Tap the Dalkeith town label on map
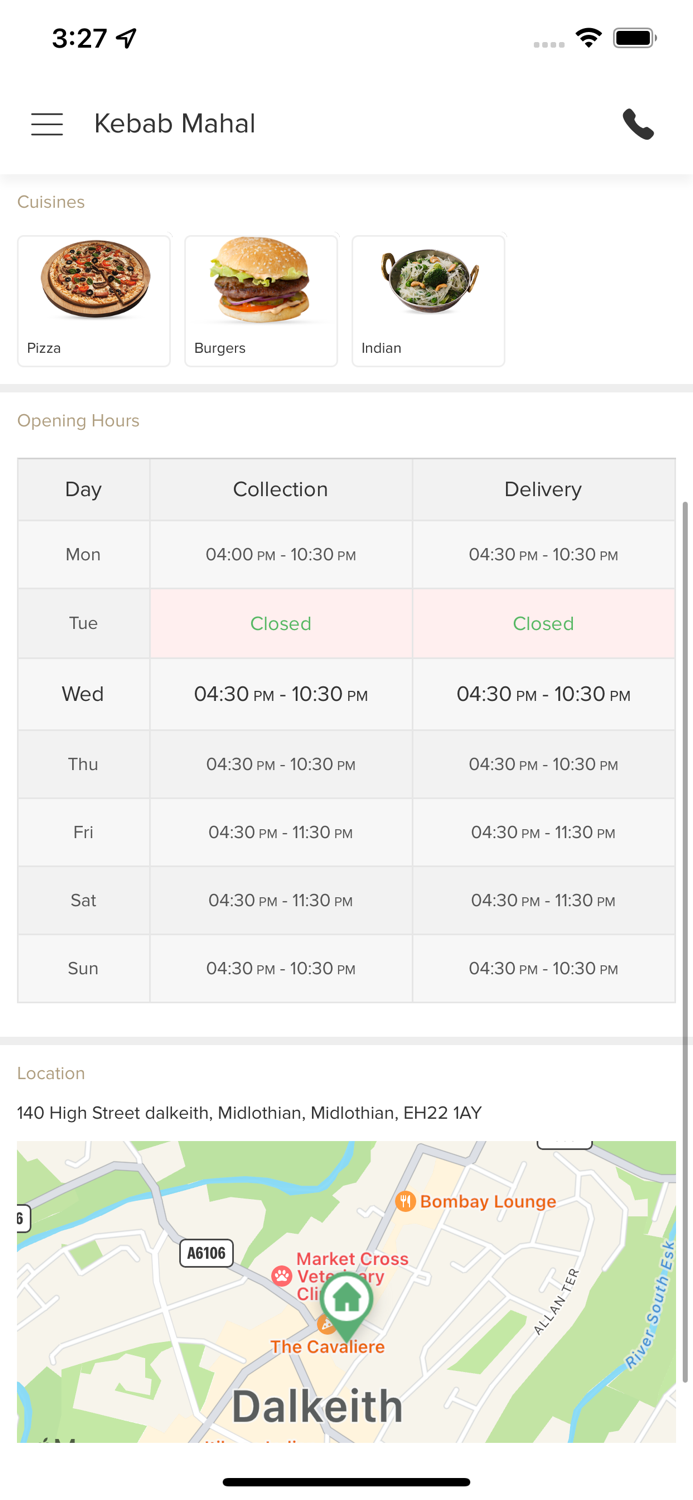The height and width of the screenshot is (1500, 693). pos(318,1406)
